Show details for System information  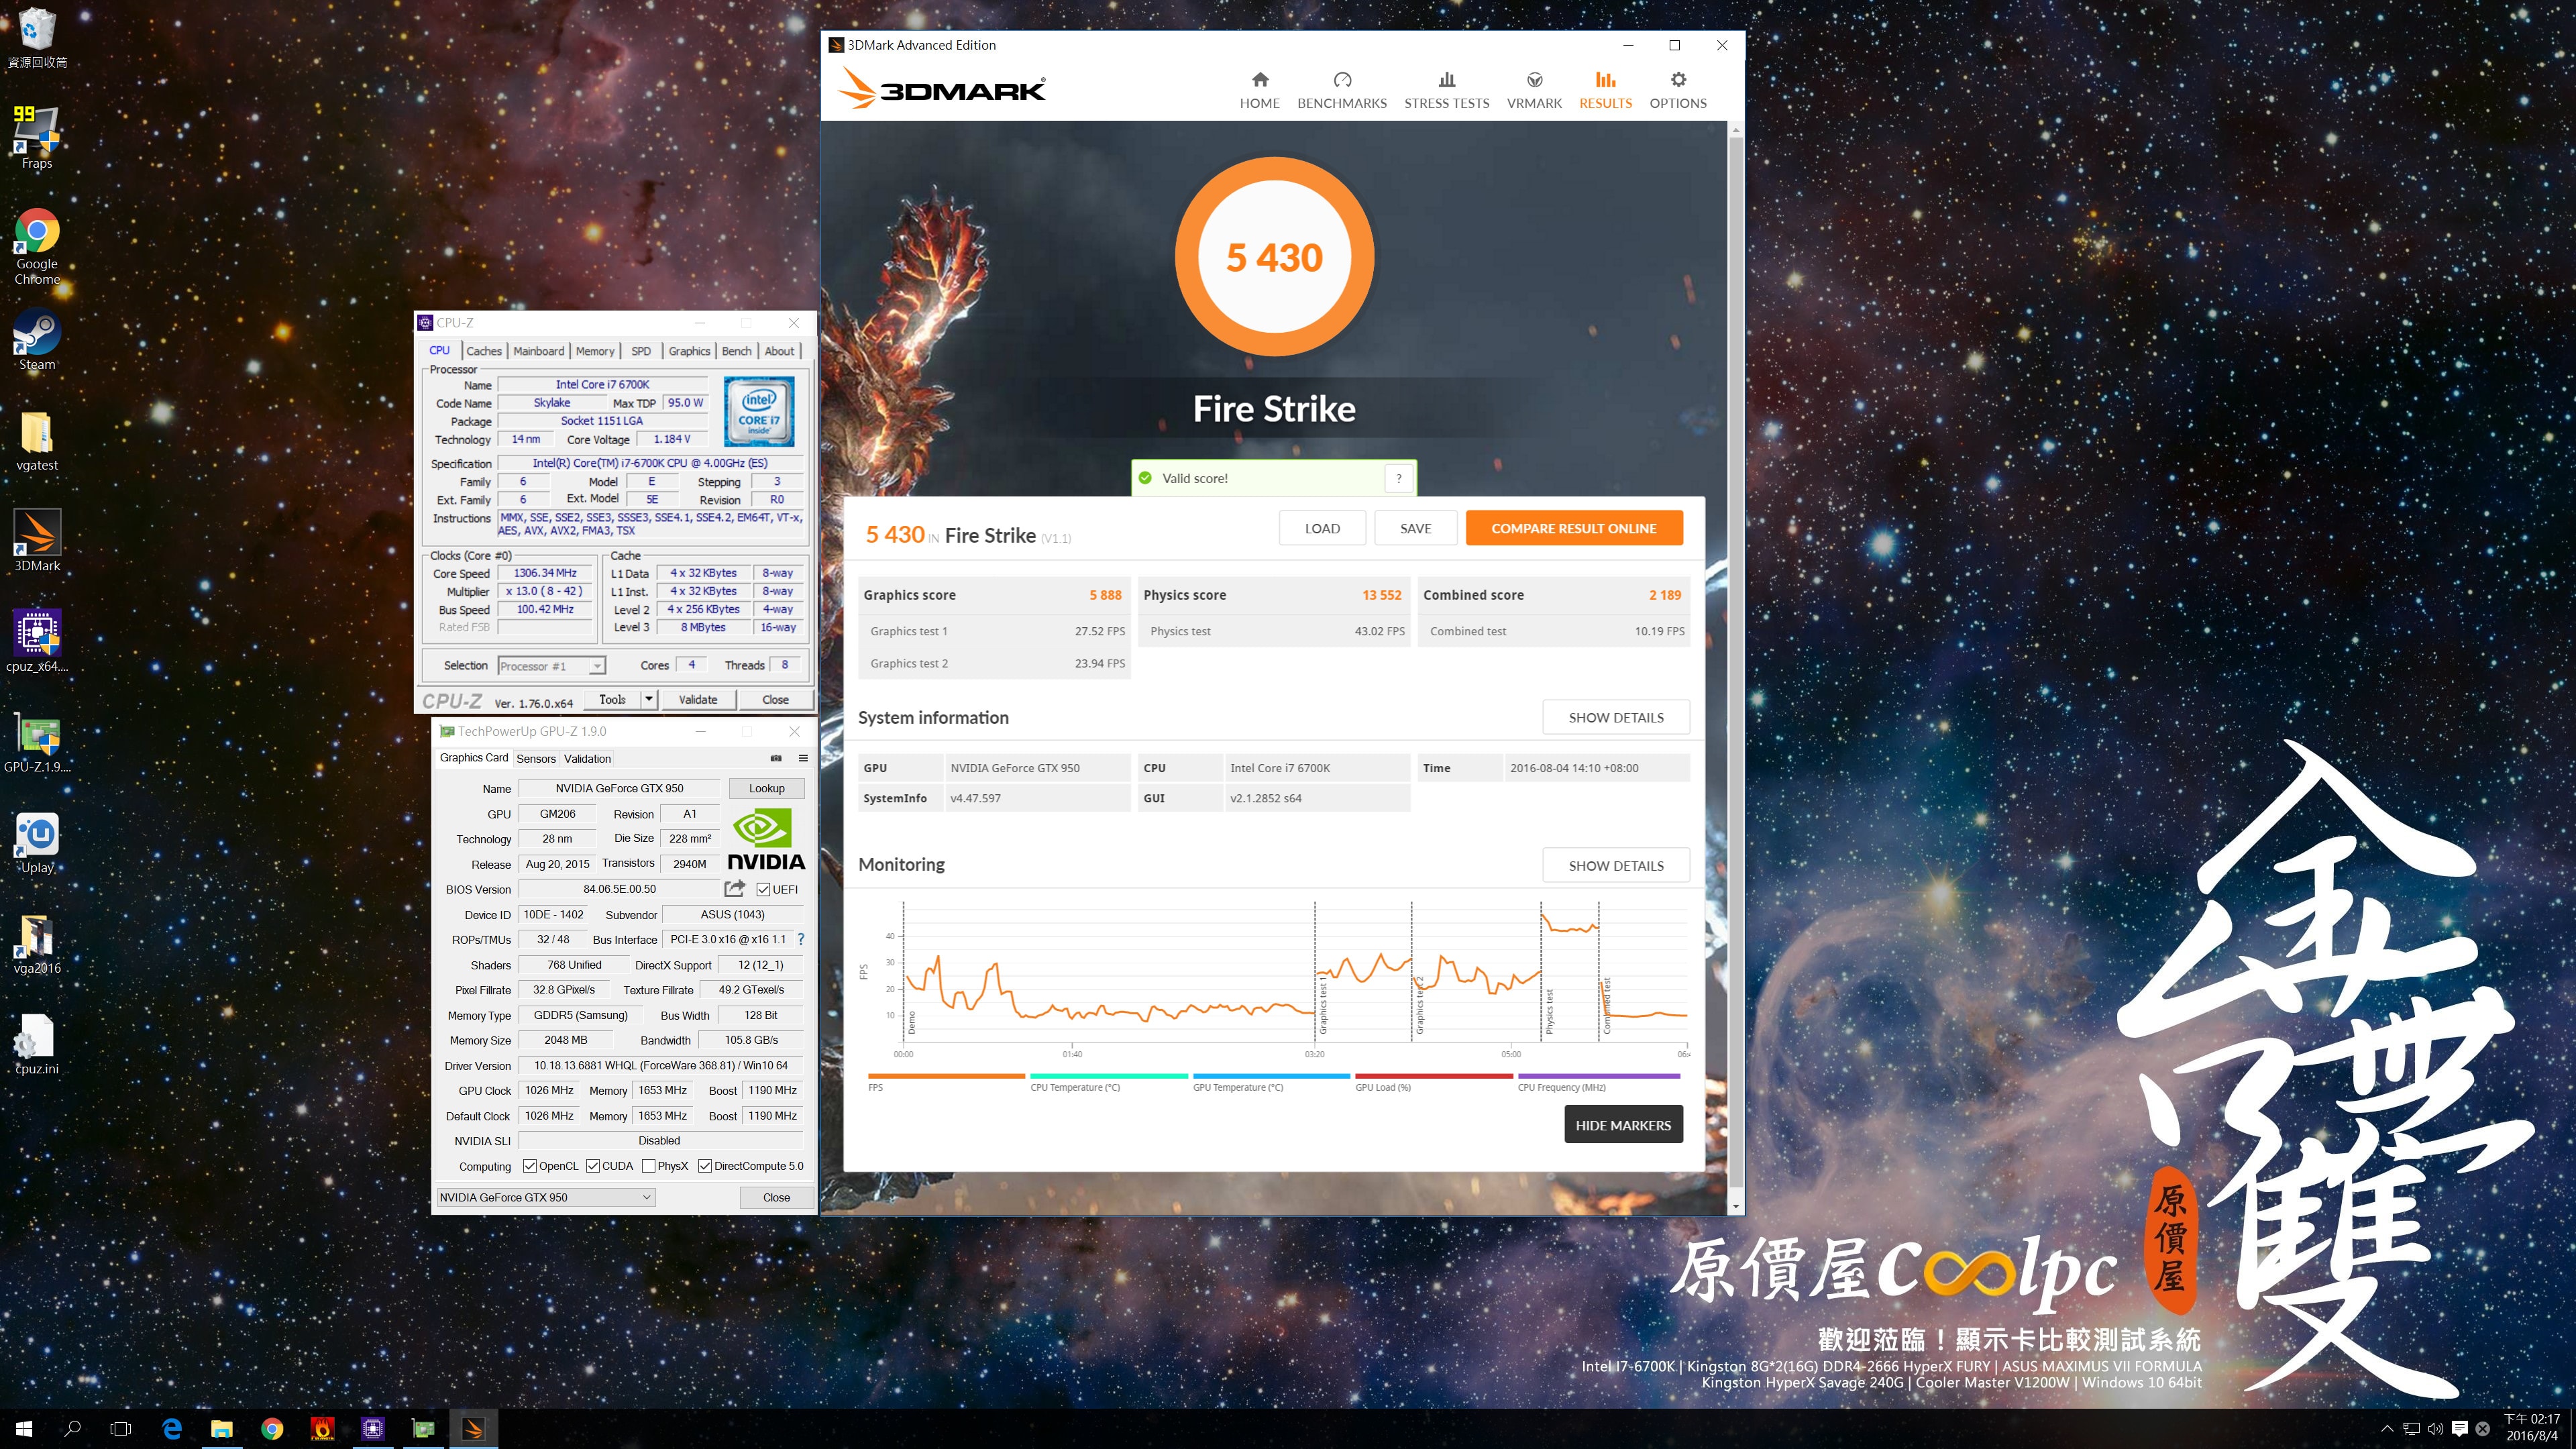coord(1616,718)
